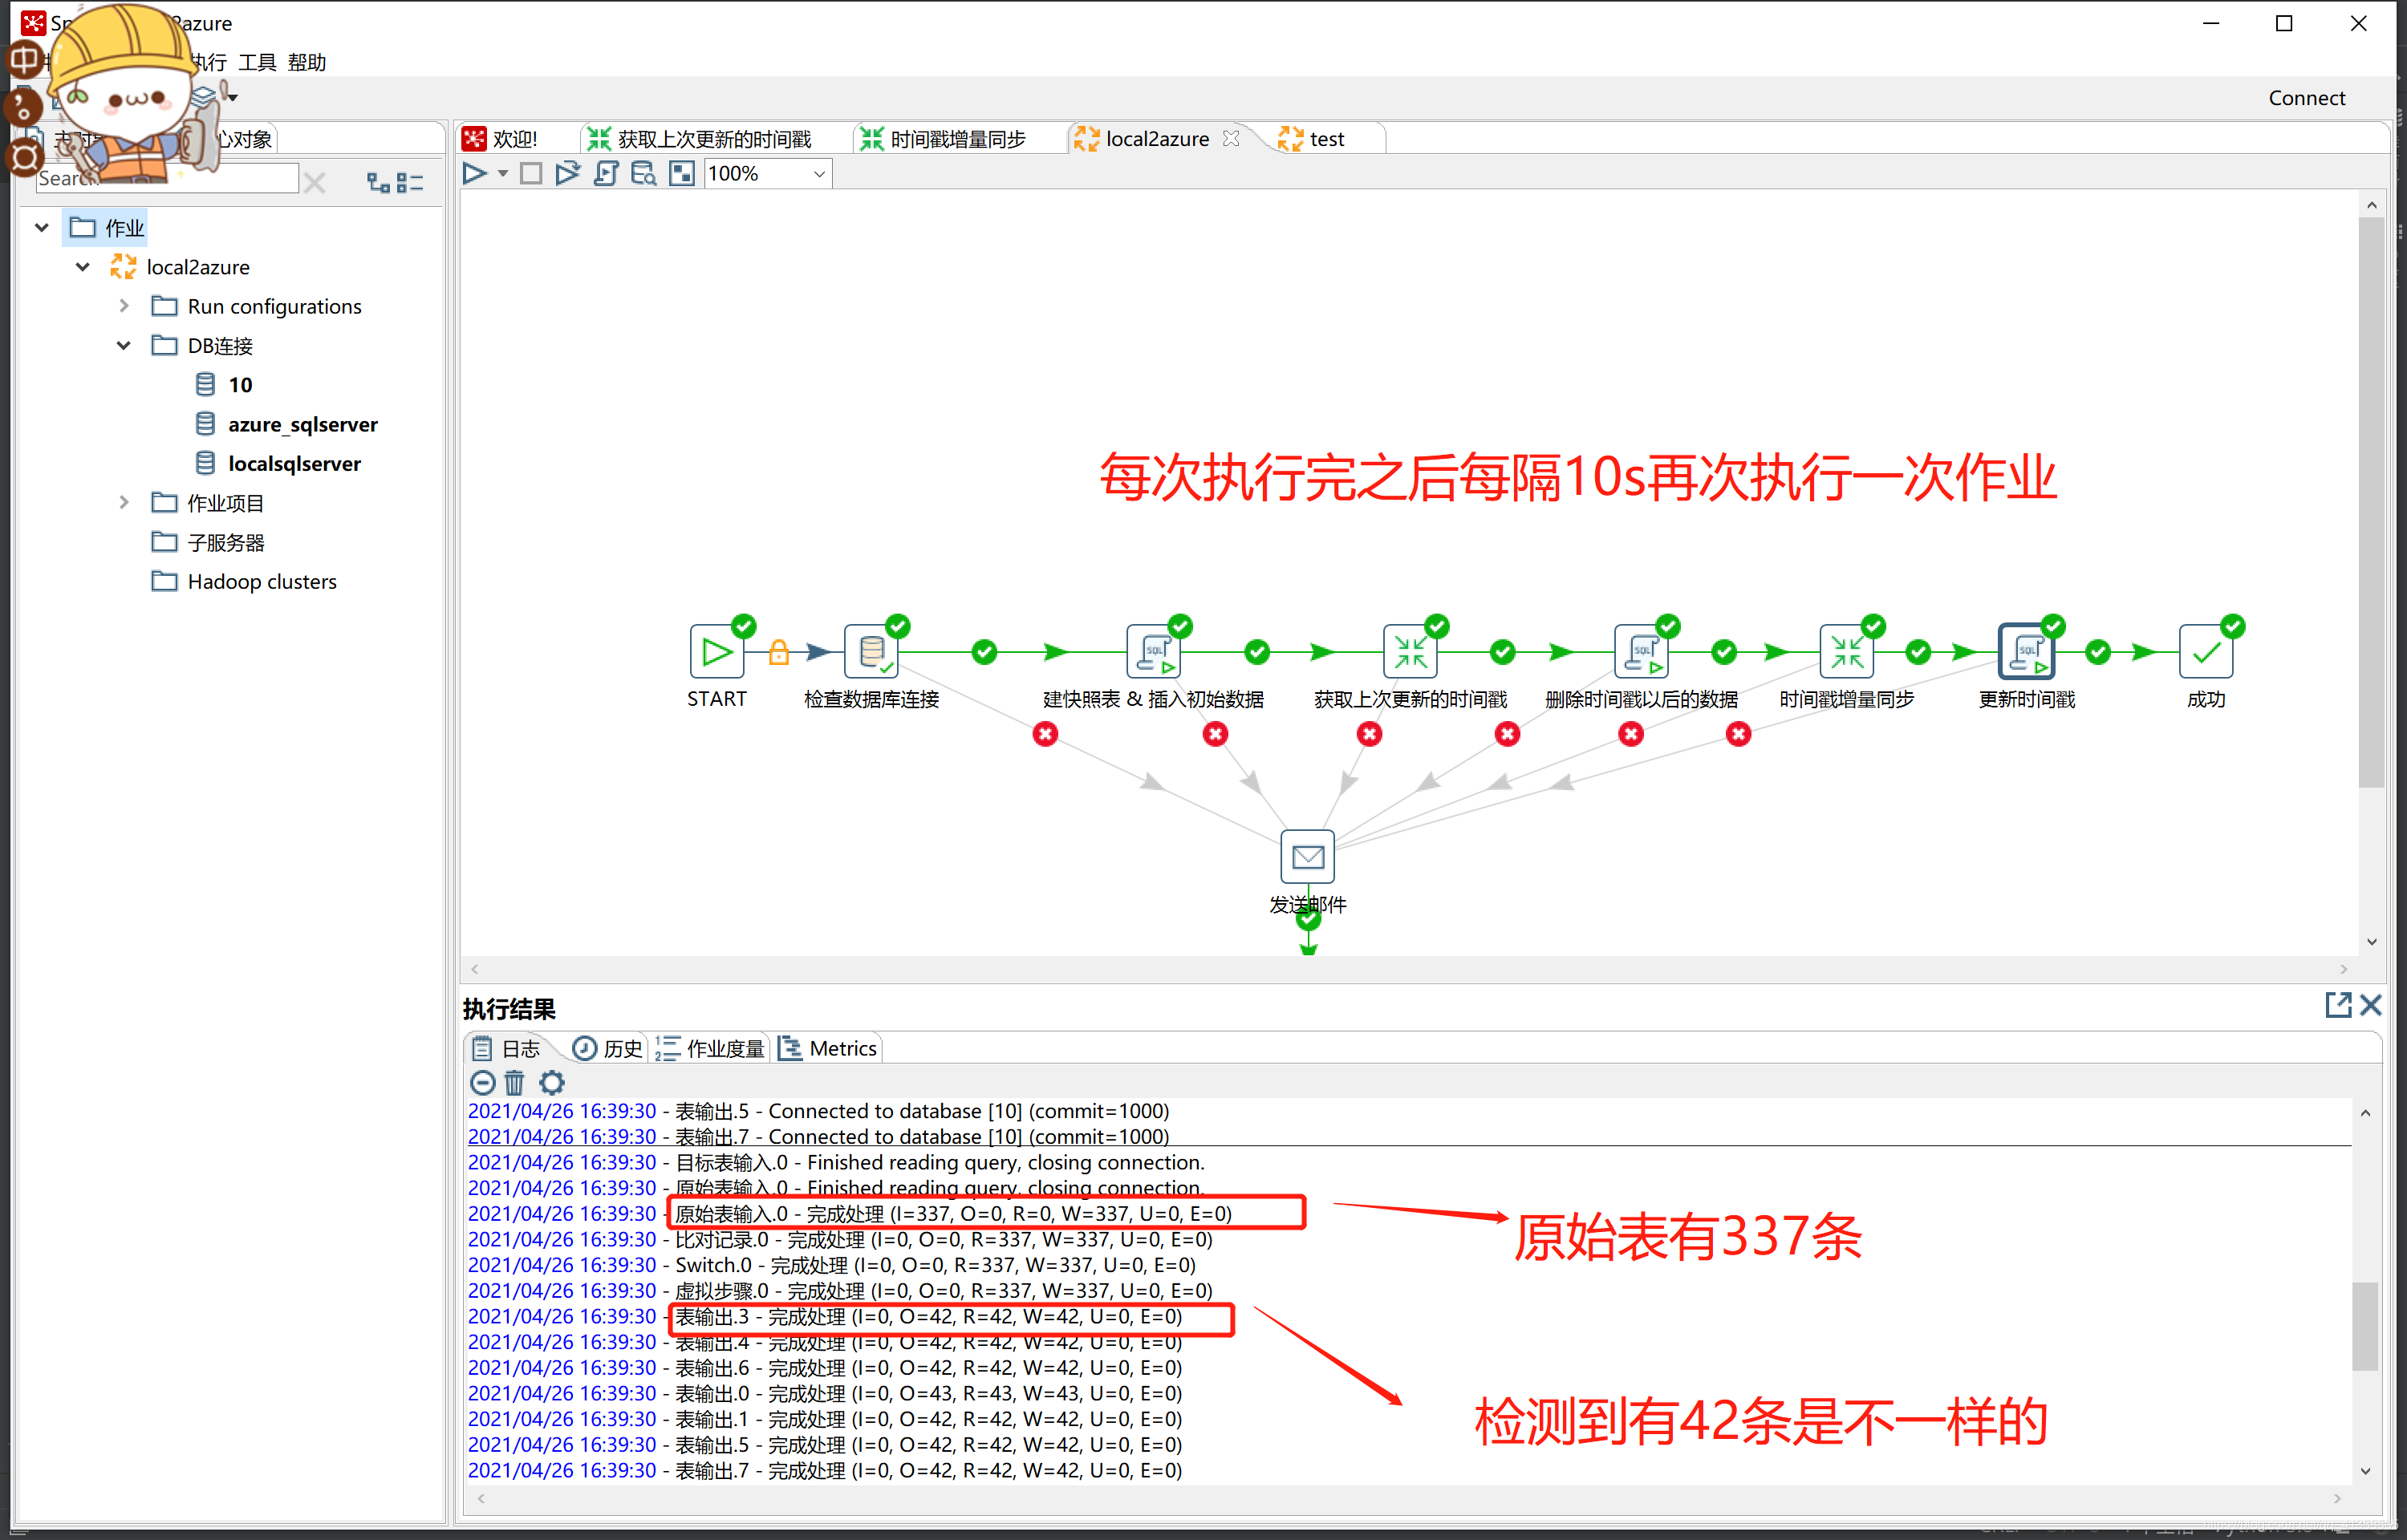
Task: Click the localsqlserver database connection
Action: pos(294,463)
